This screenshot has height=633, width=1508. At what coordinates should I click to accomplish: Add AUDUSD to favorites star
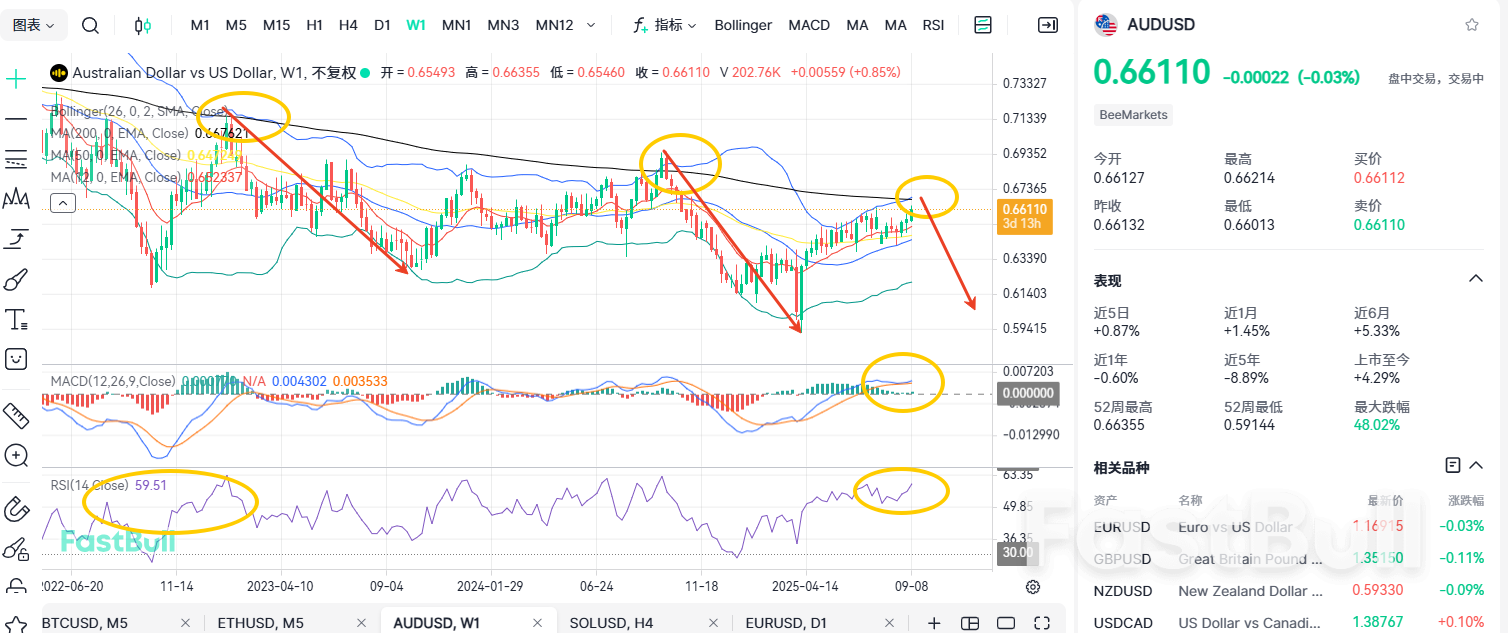coord(1471,25)
